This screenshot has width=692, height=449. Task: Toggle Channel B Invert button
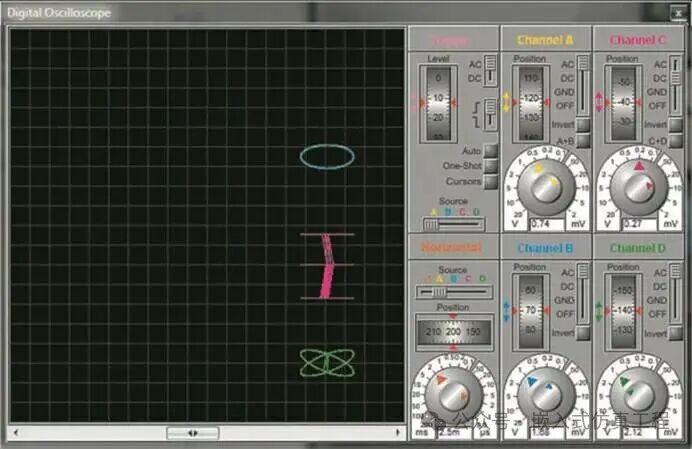pos(583,333)
